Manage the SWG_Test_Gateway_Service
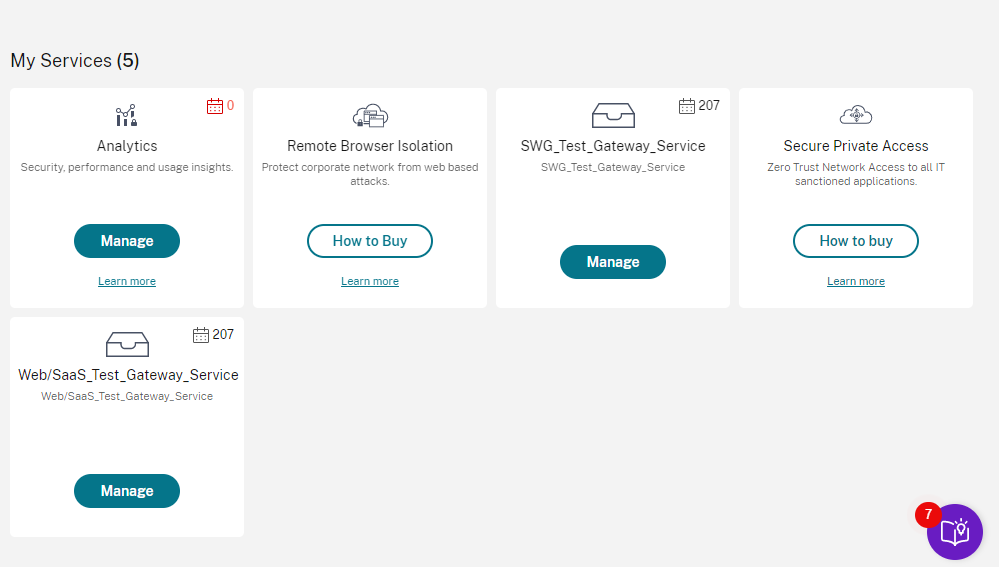The height and width of the screenshot is (567, 999). click(x=613, y=262)
